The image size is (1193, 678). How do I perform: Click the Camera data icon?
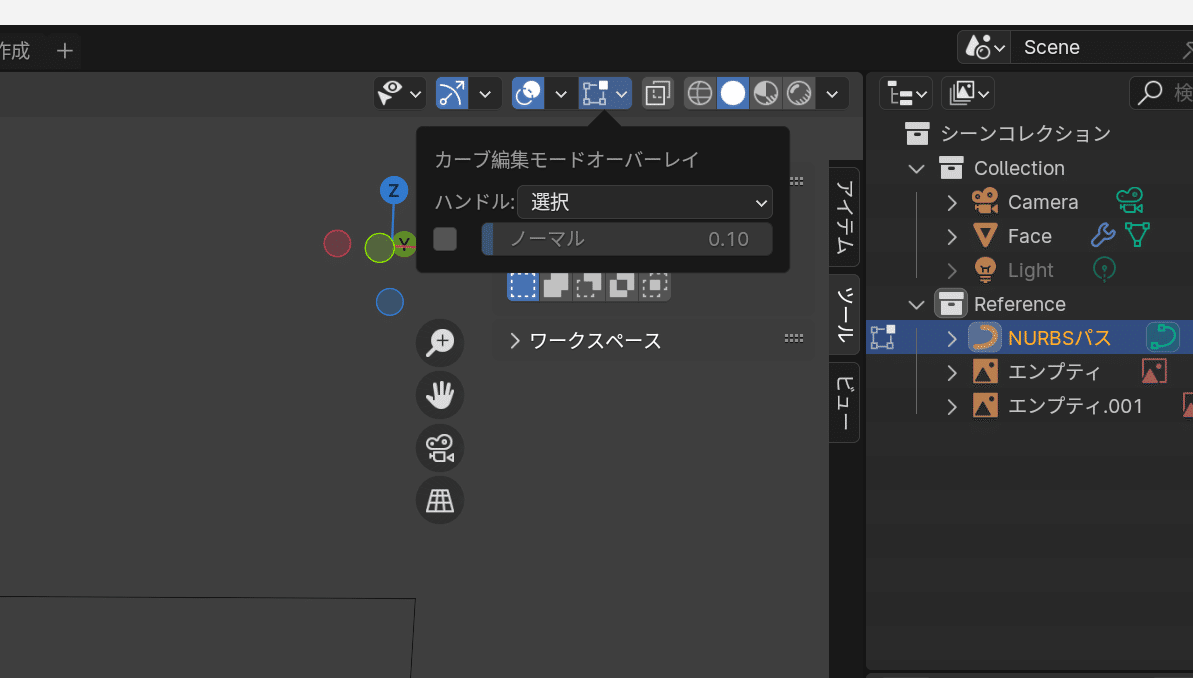click(1130, 201)
